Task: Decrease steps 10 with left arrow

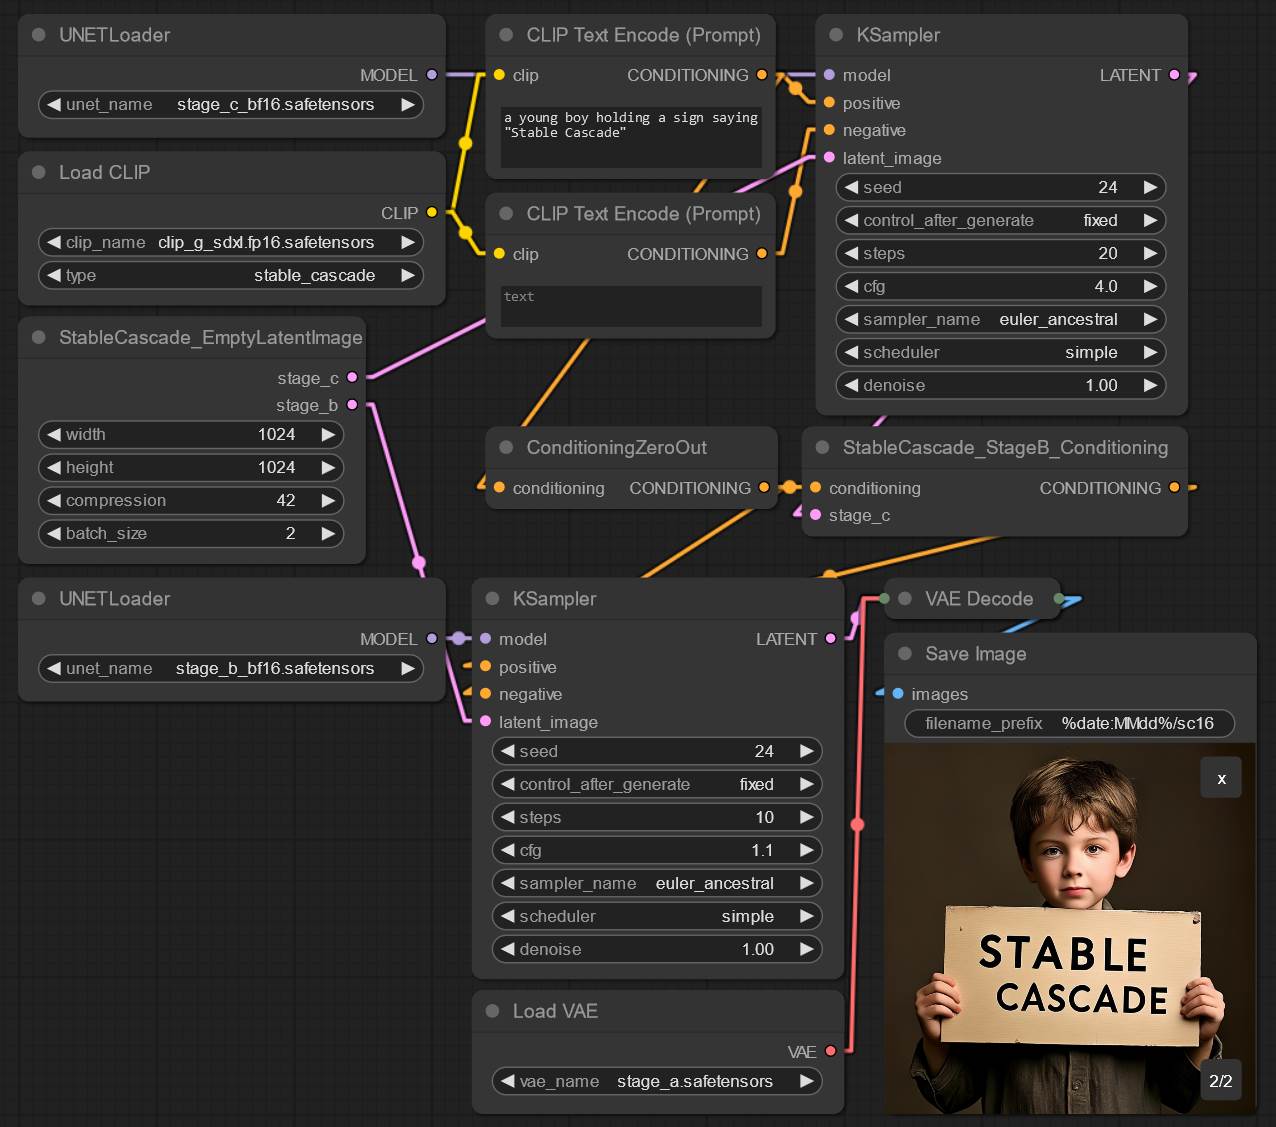Action: (508, 817)
